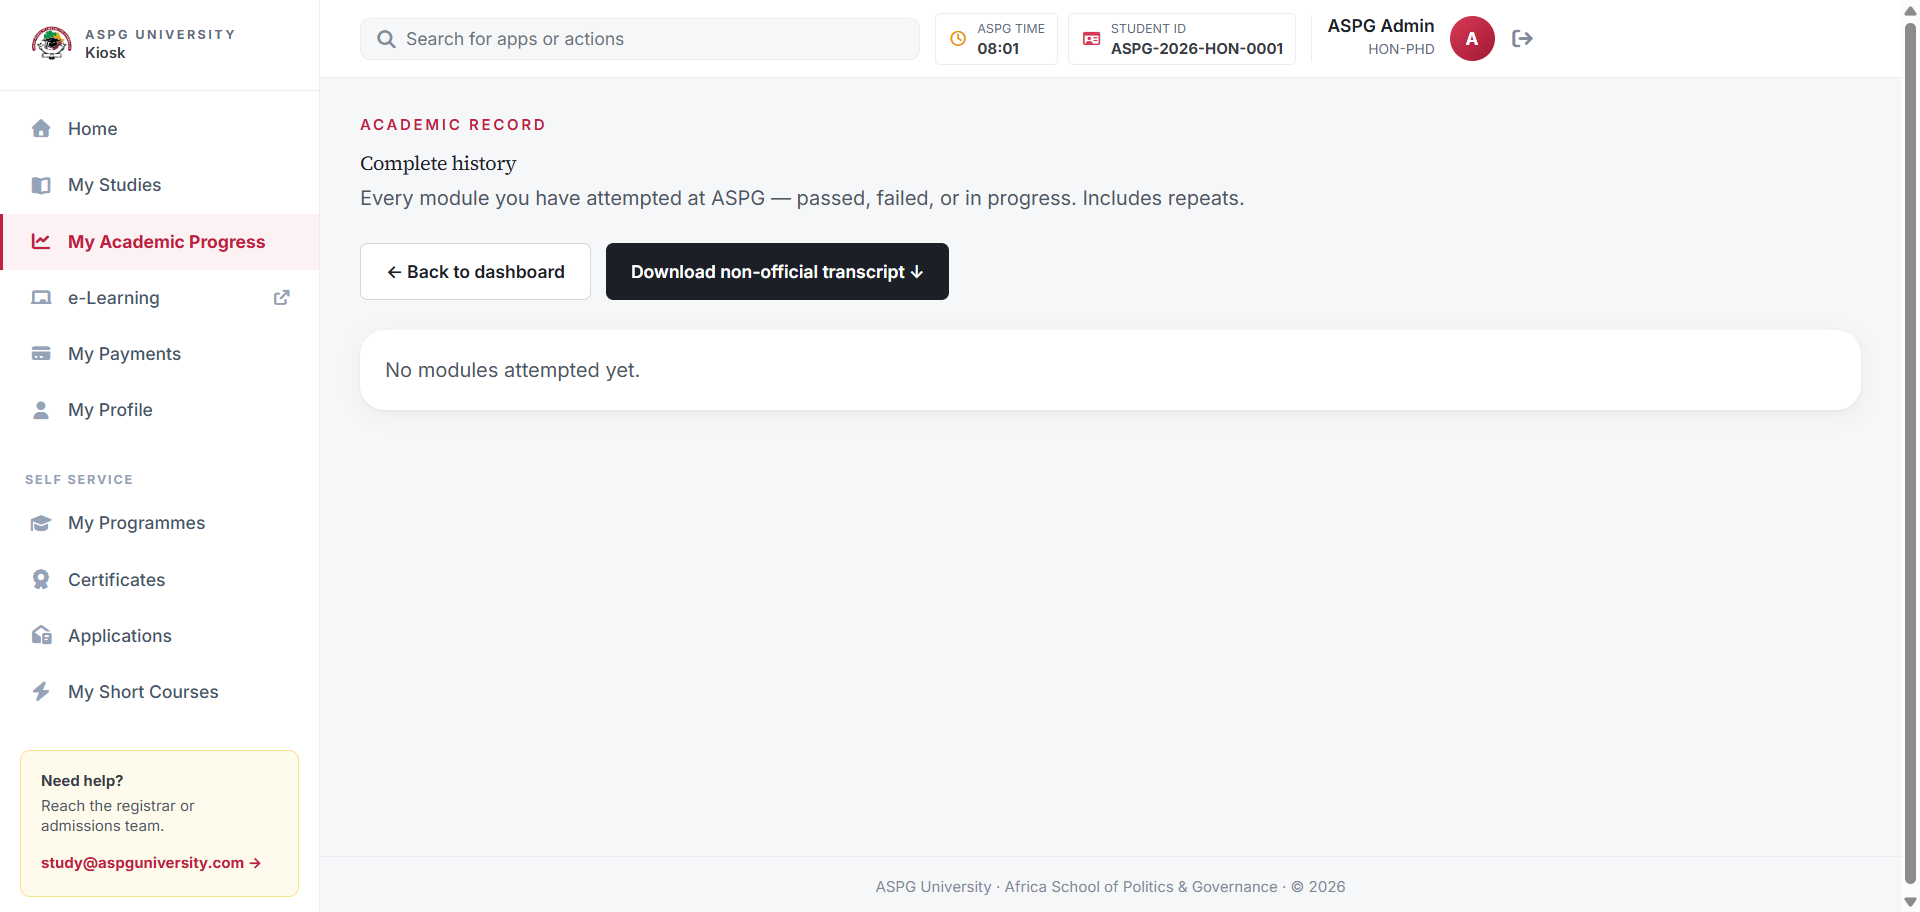Open My Studies in sidebar

160,185
